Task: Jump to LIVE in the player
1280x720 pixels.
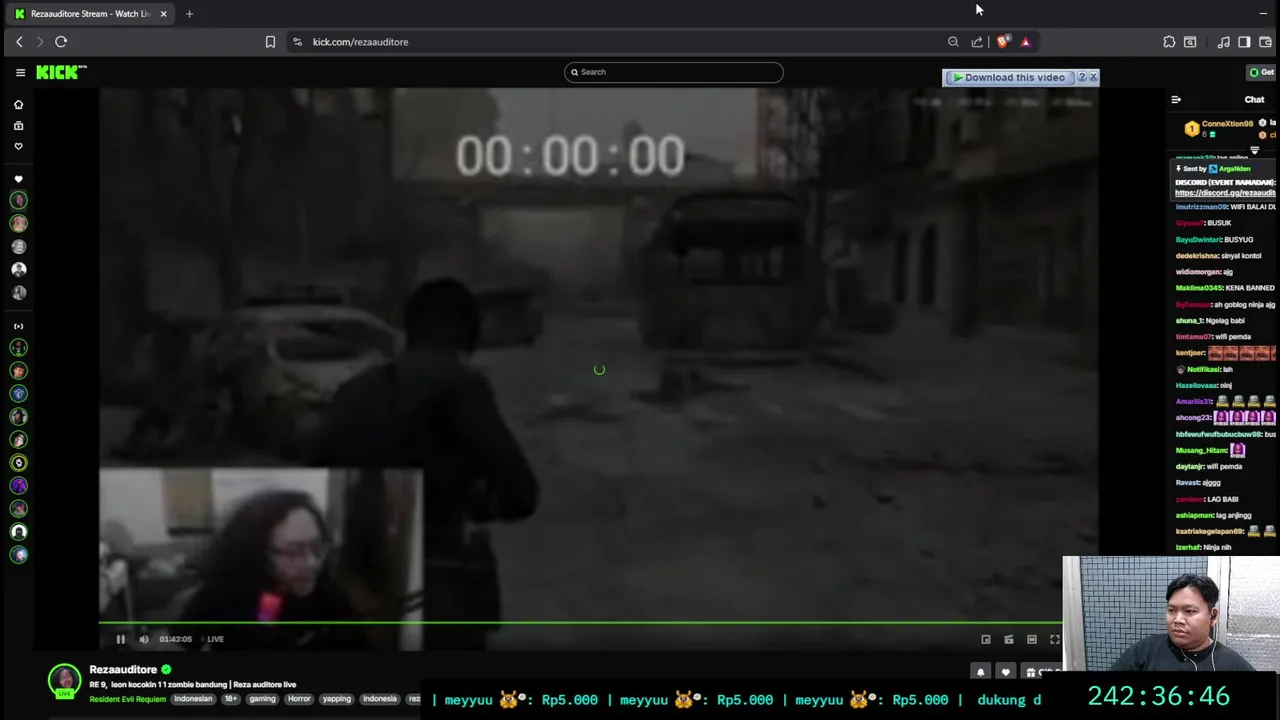Action: coord(215,639)
